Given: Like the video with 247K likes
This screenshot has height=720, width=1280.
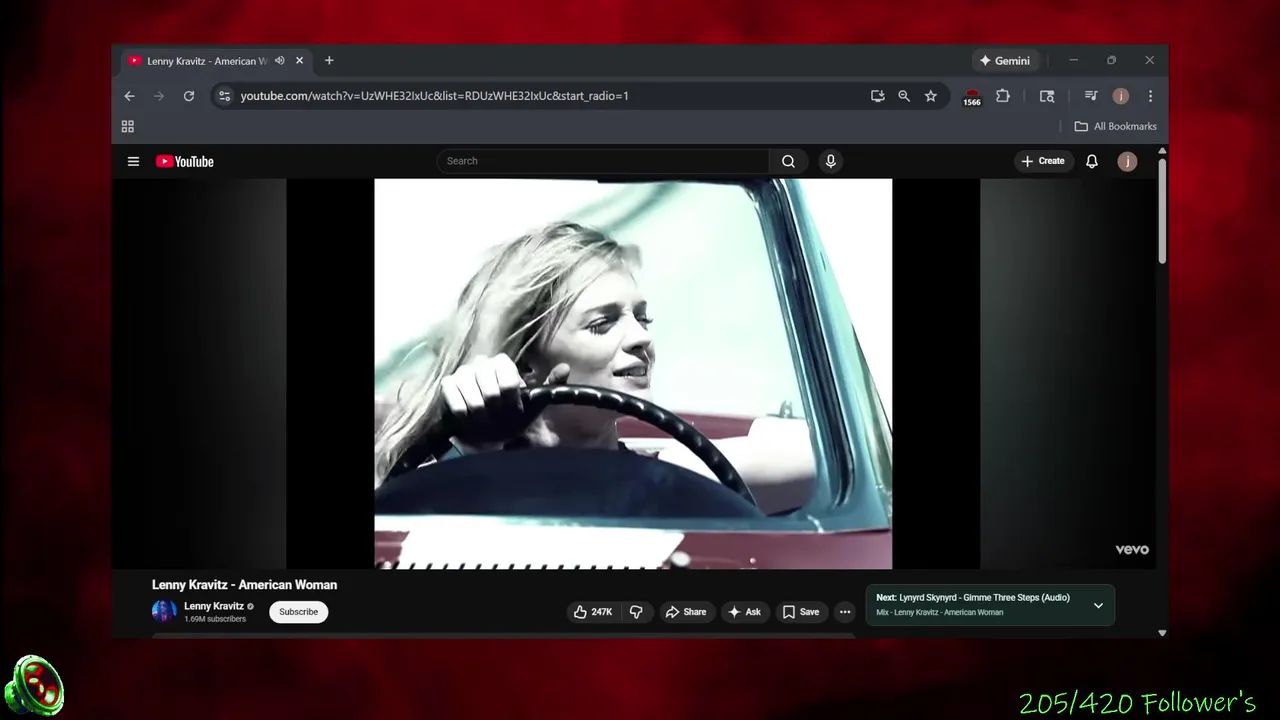Looking at the screenshot, I should (x=593, y=612).
